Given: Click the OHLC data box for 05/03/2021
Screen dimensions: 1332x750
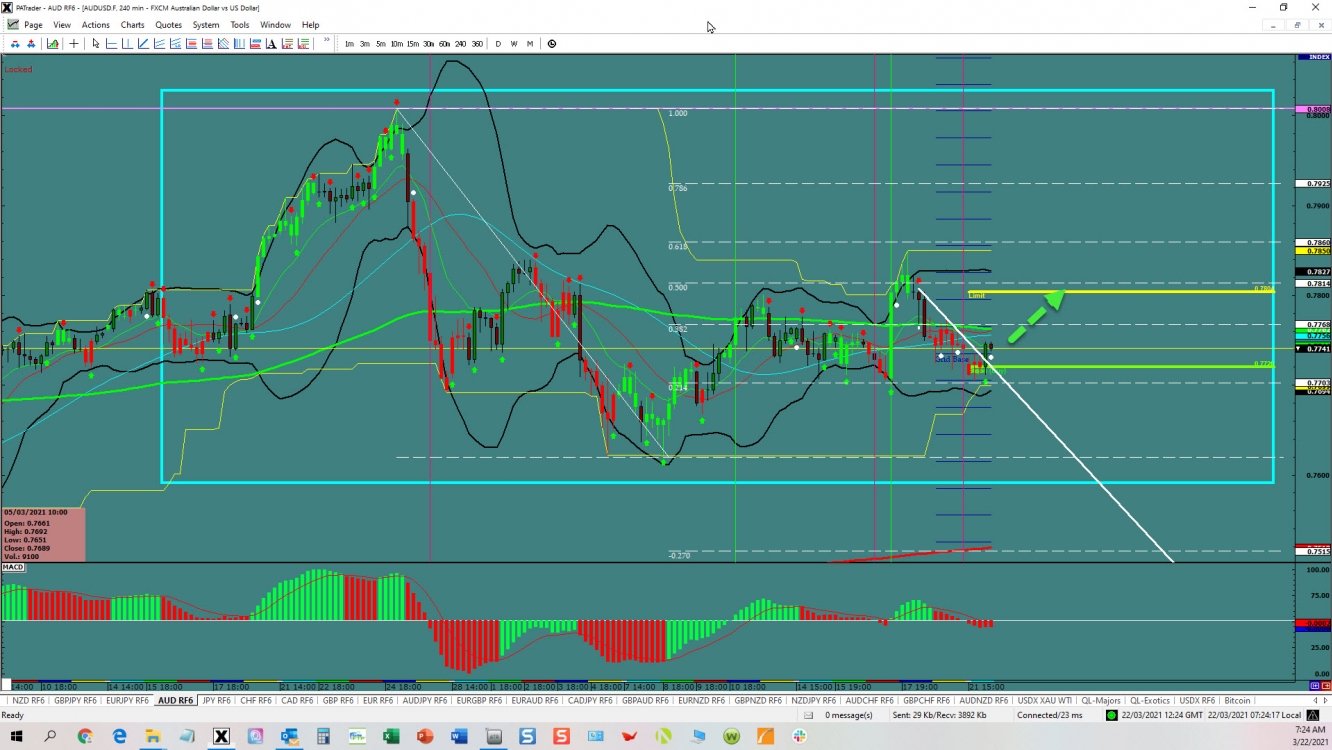Looking at the screenshot, I should [43, 535].
